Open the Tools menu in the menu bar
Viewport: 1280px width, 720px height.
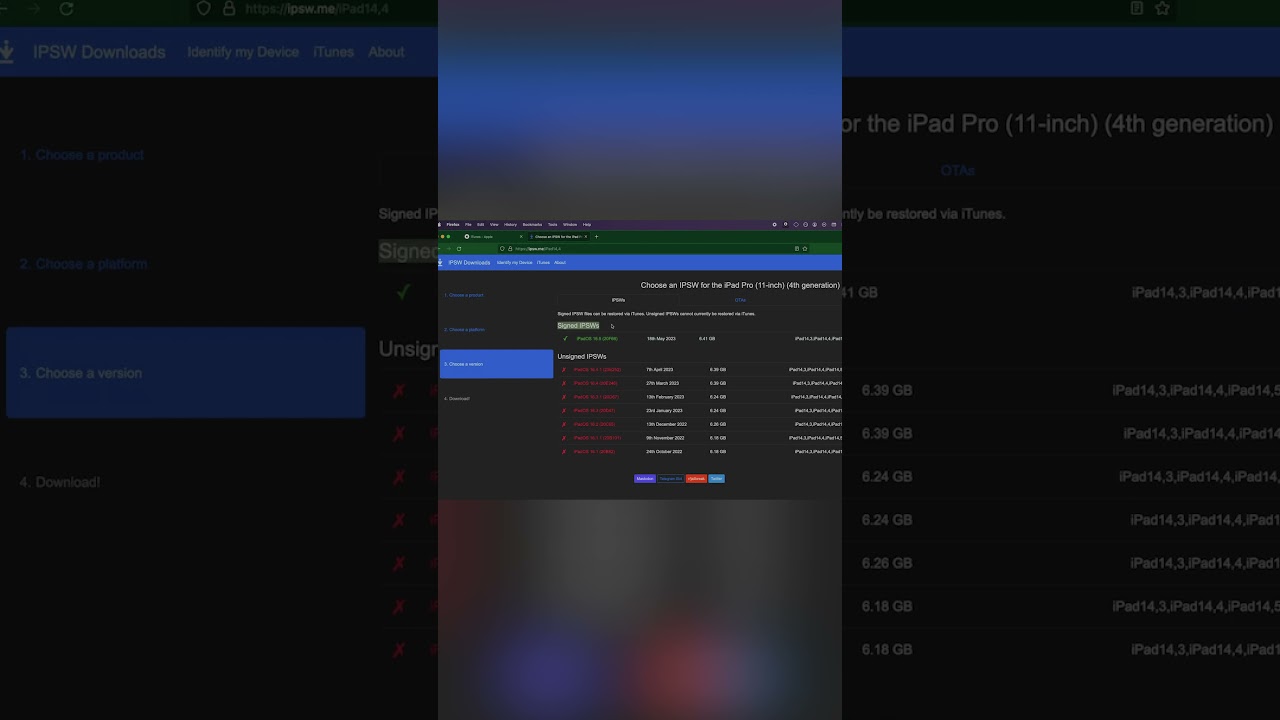[x=552, y=225]
